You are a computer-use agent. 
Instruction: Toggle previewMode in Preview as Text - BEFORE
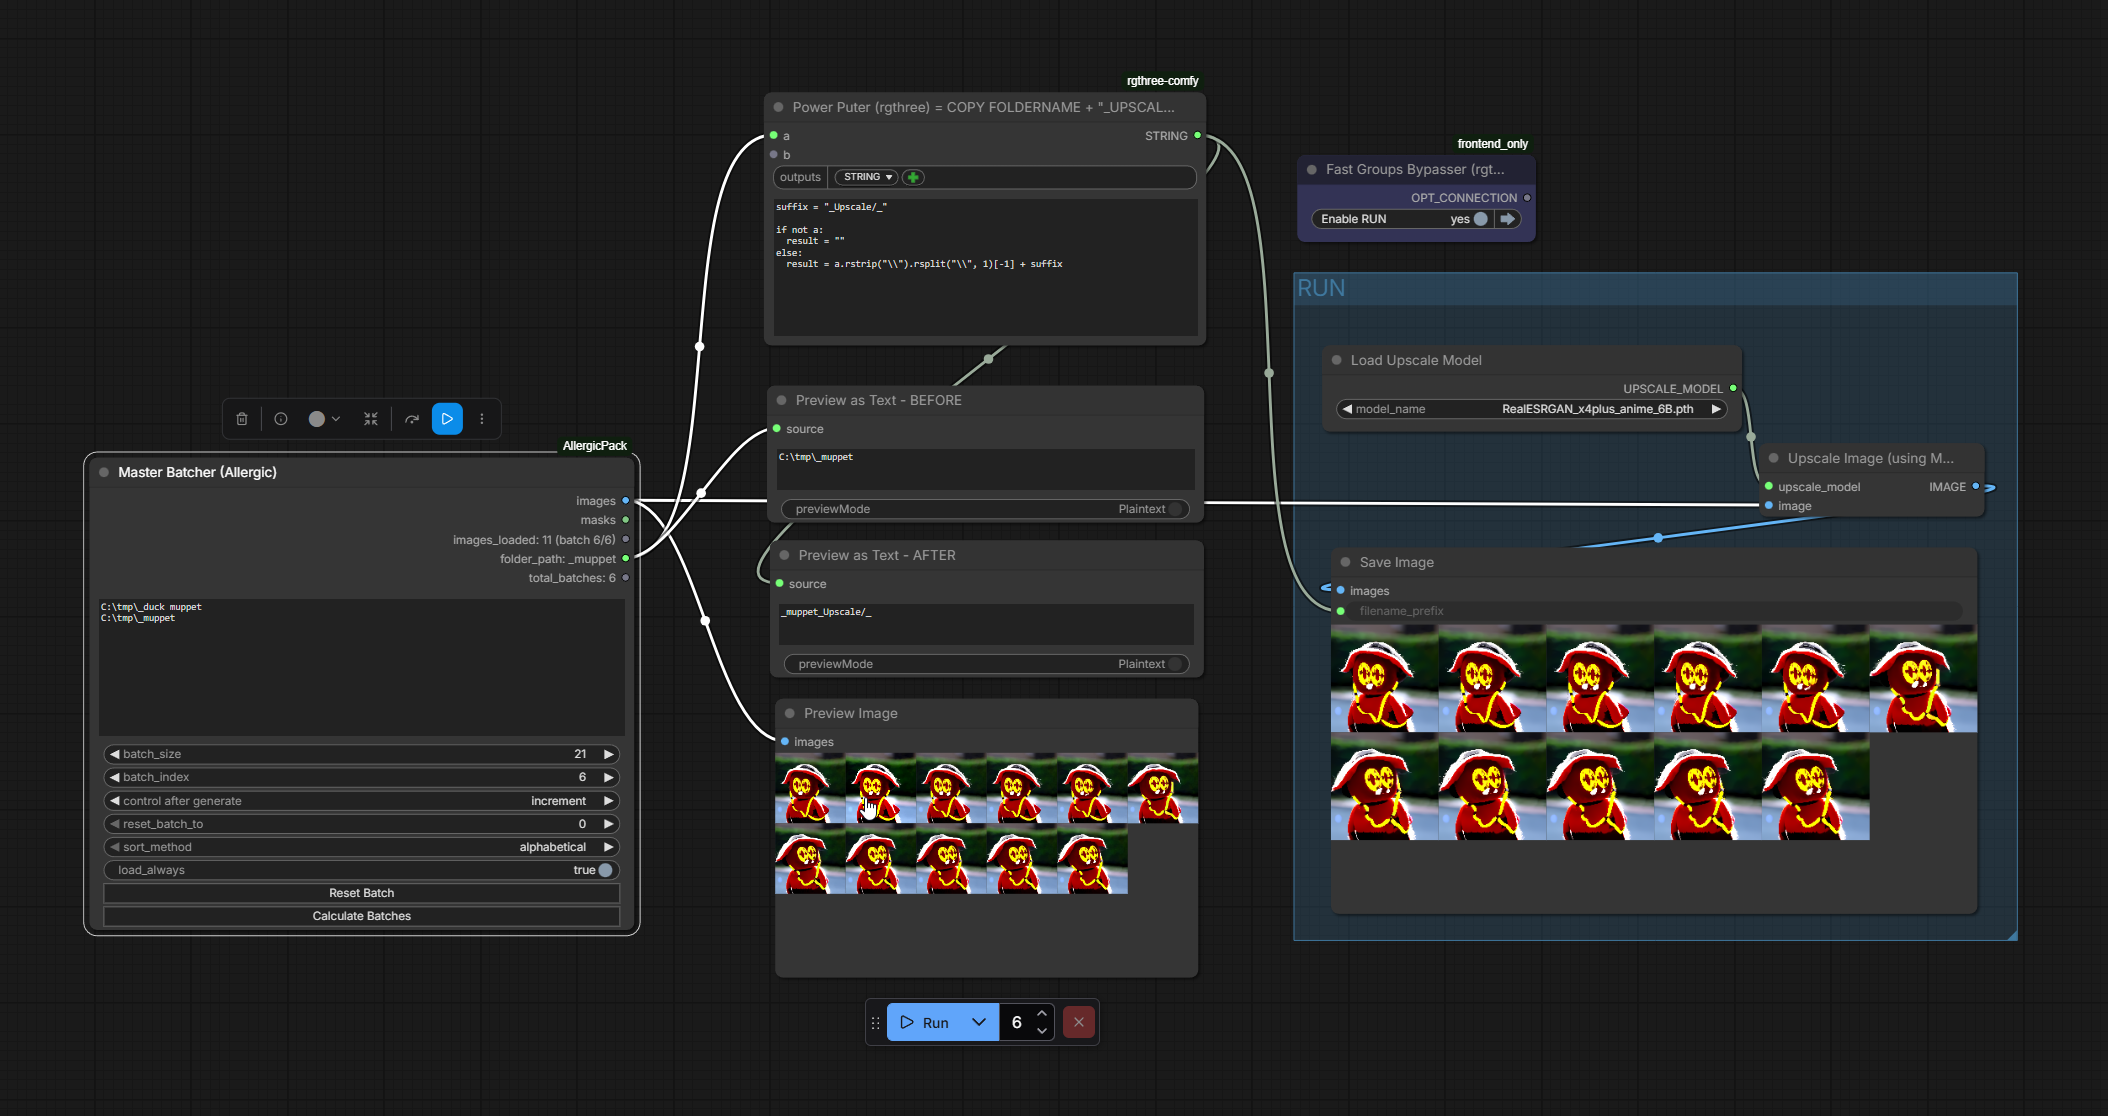tap(1176, 509)
